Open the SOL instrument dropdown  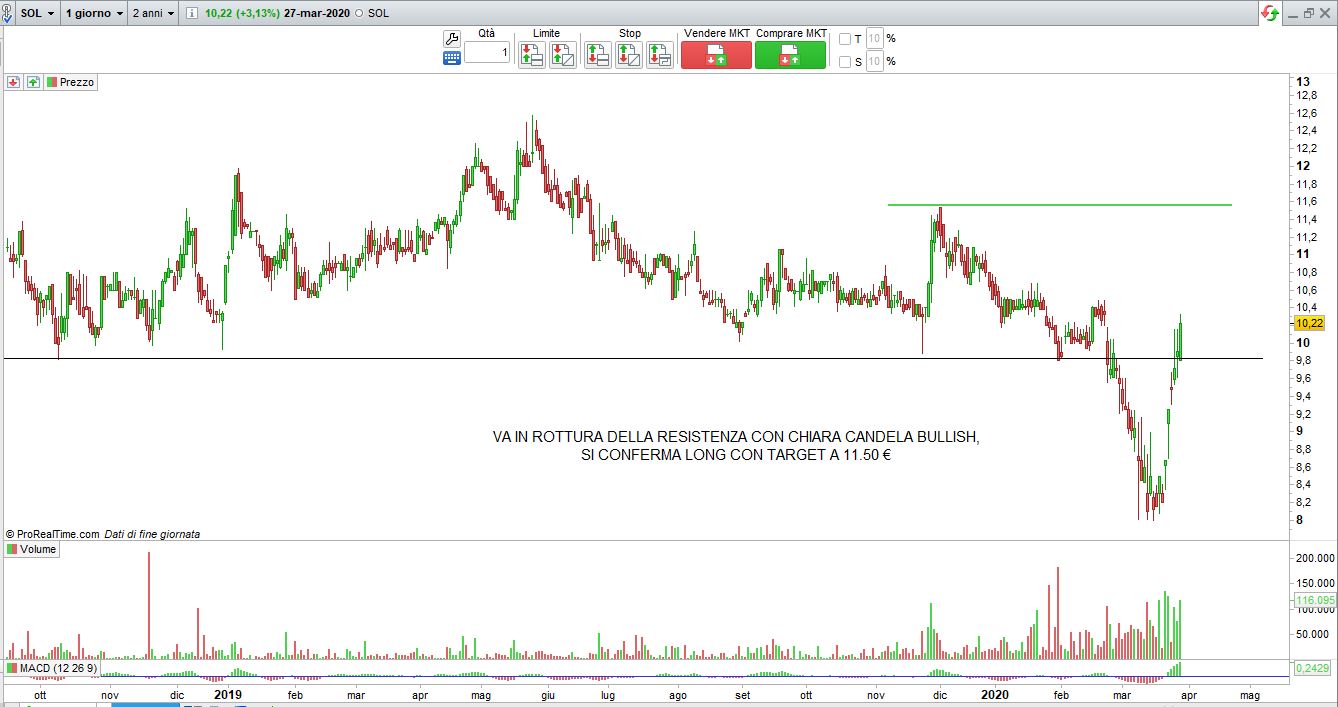pos(38,13)
